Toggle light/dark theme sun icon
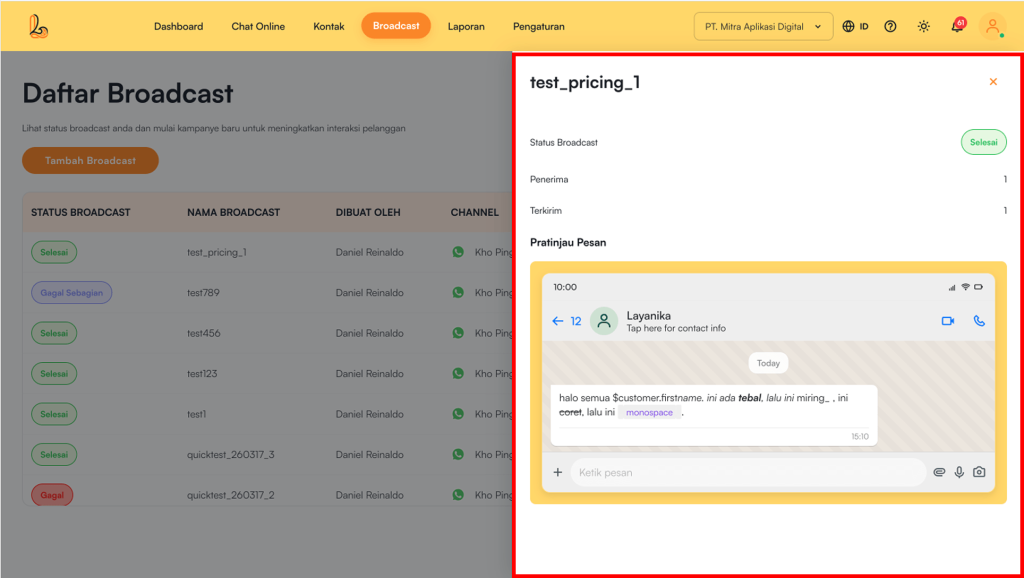Screen dimensions: 1024x578 (x=923, y=26)
